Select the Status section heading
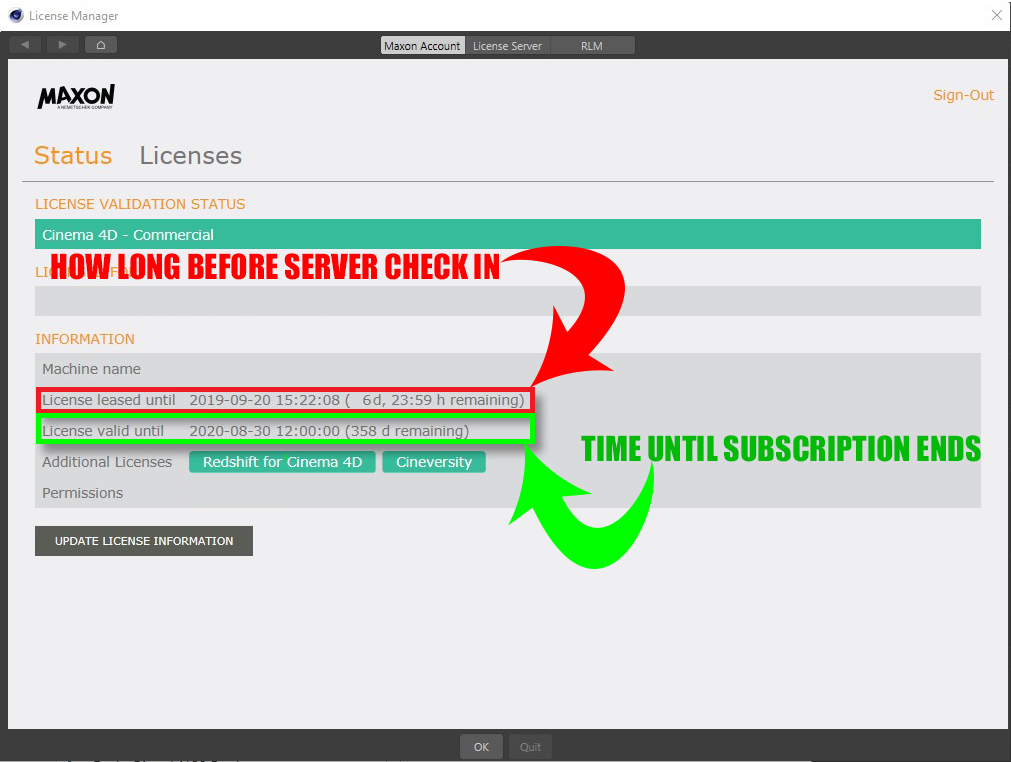The image size is (1011, 762). coord(73,155)
